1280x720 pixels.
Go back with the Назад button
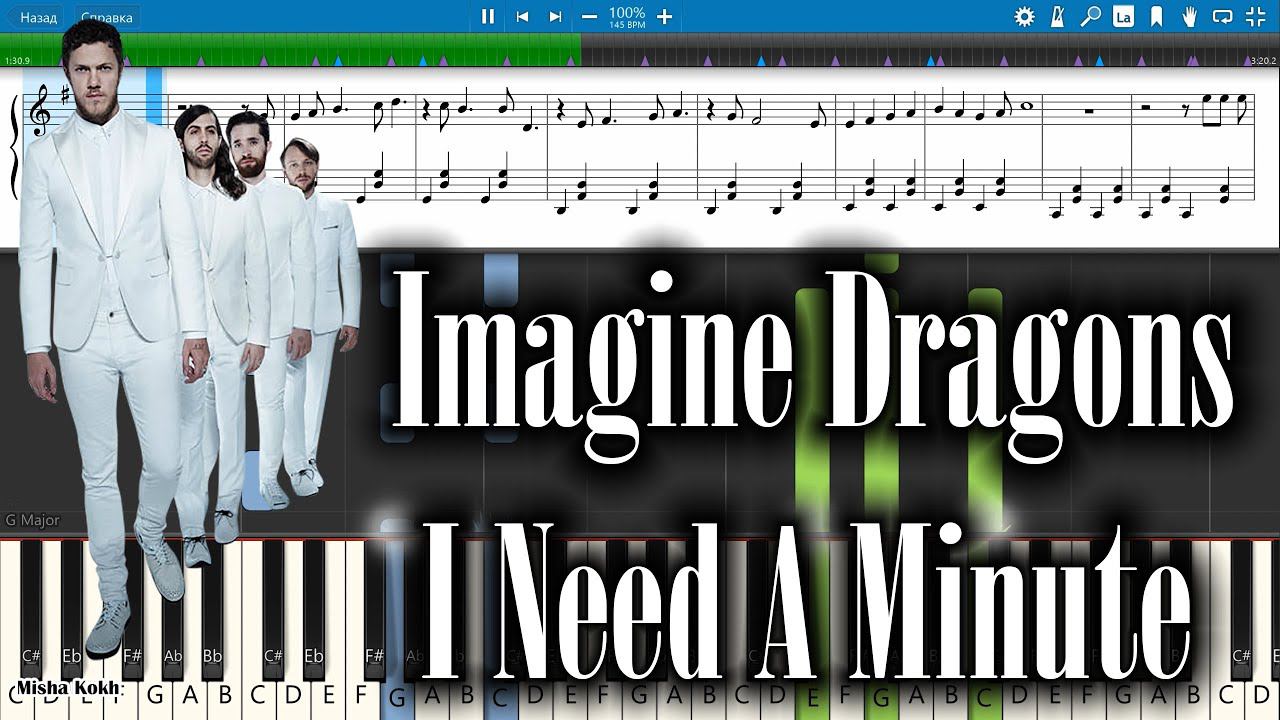point(35,17)
